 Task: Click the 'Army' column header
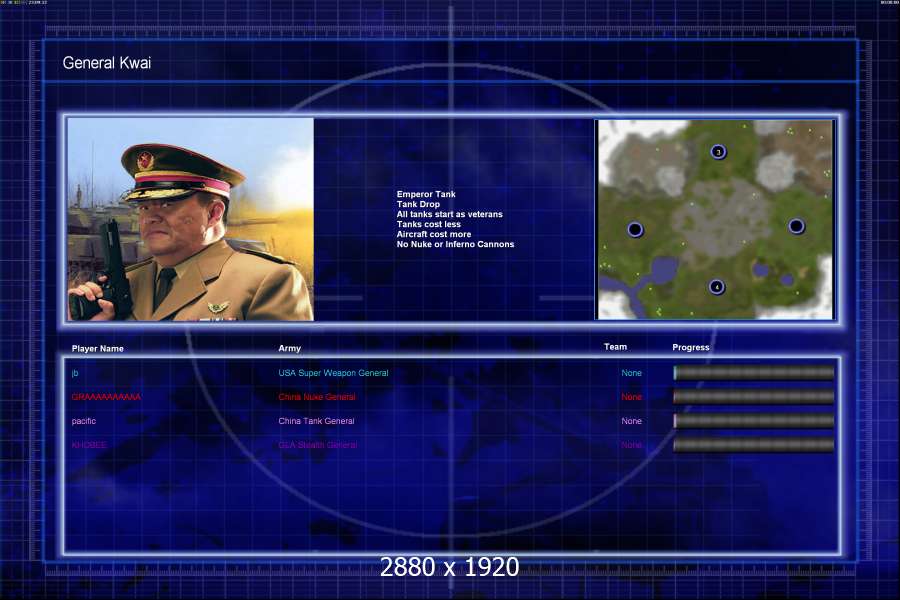click(x=289, y=348)
